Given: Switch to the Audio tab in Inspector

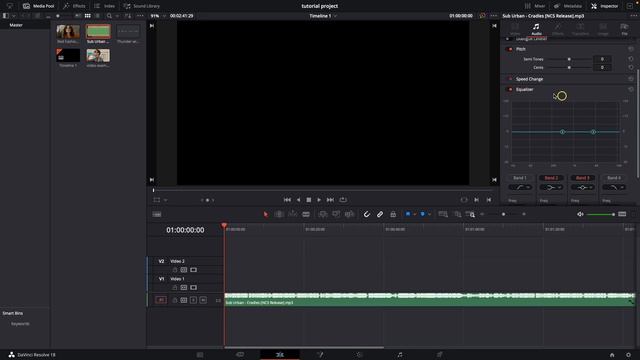Looking at the screenshot, I should click(x=536, y=29).
